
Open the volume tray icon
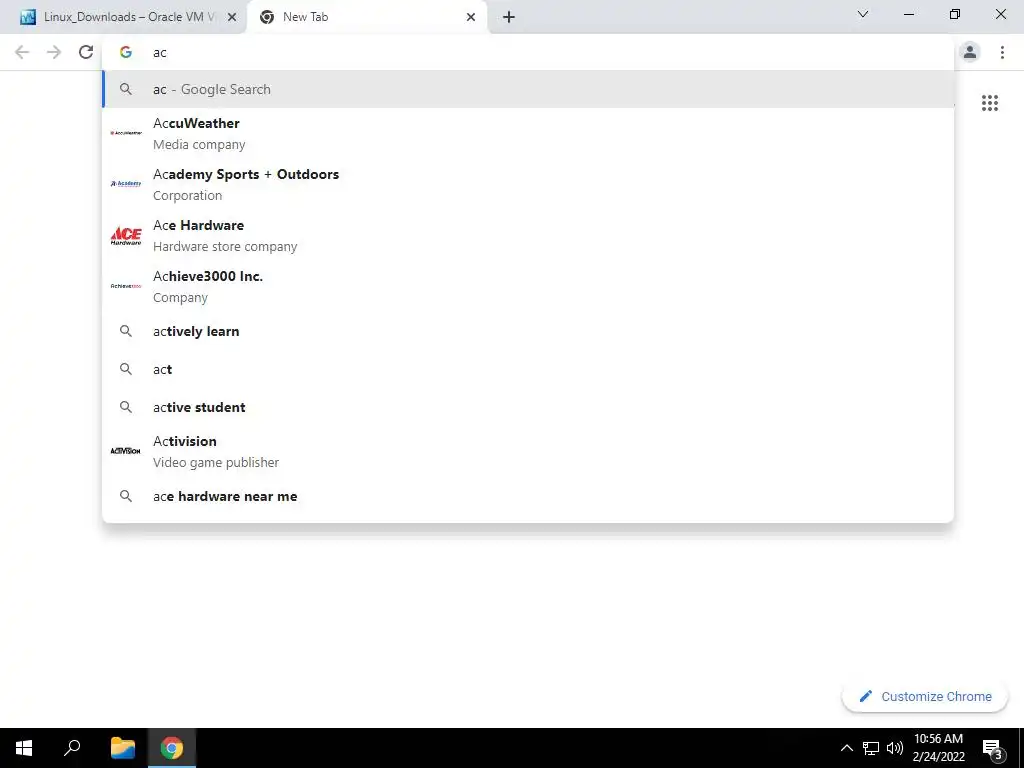895,748
